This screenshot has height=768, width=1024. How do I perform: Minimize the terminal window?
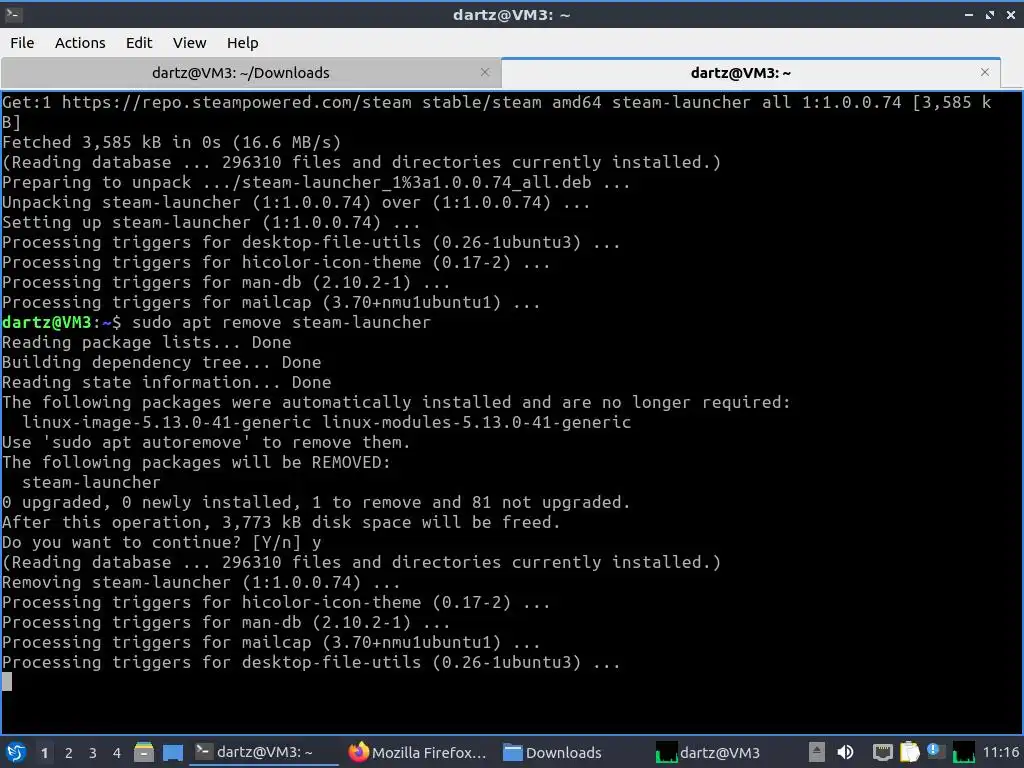968,14
